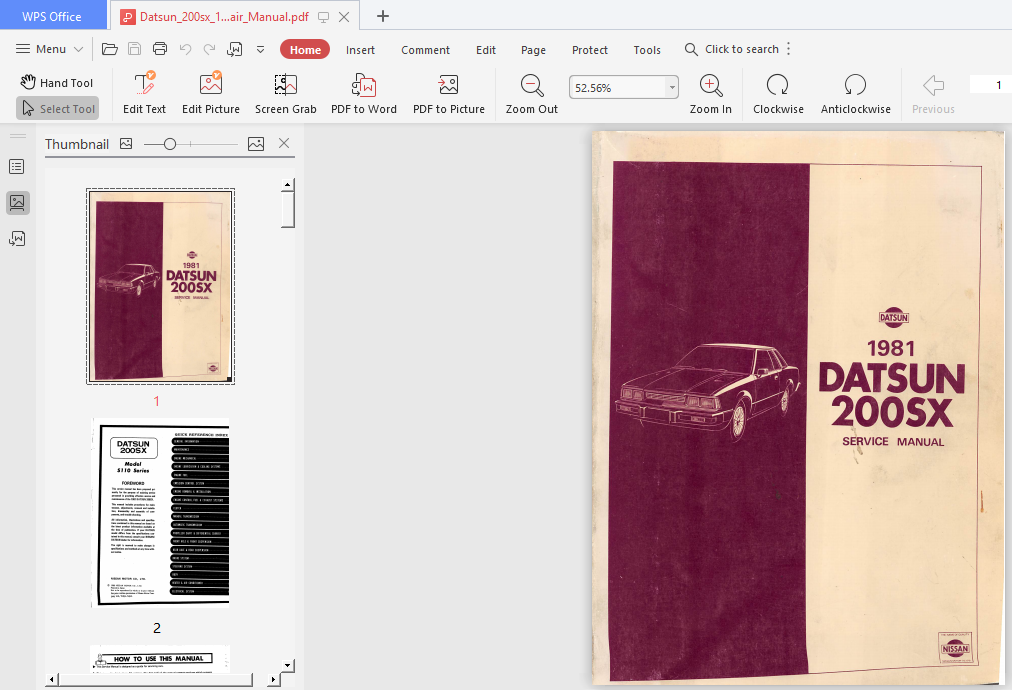Convert PDF to Word
Viewport: 1012px width, 690px height.
(364, 93)
